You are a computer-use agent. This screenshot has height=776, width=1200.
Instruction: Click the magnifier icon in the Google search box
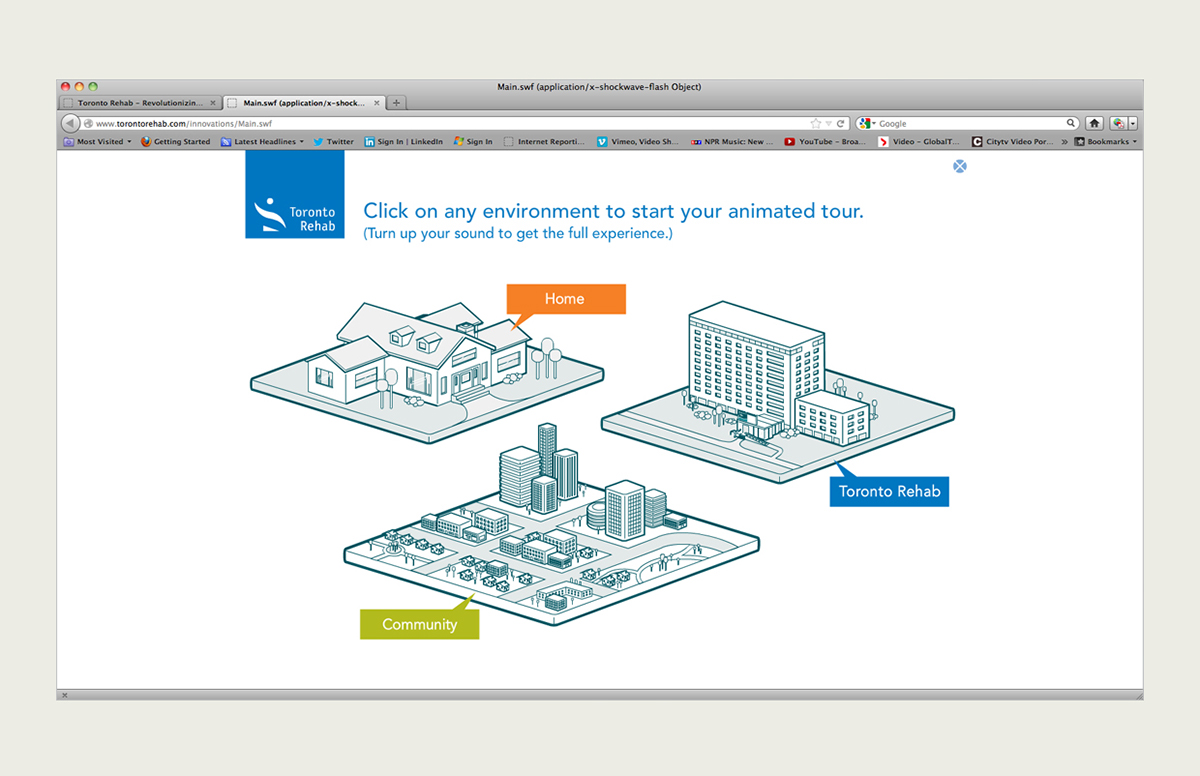pyautogui.click(x=1071, y=123)
